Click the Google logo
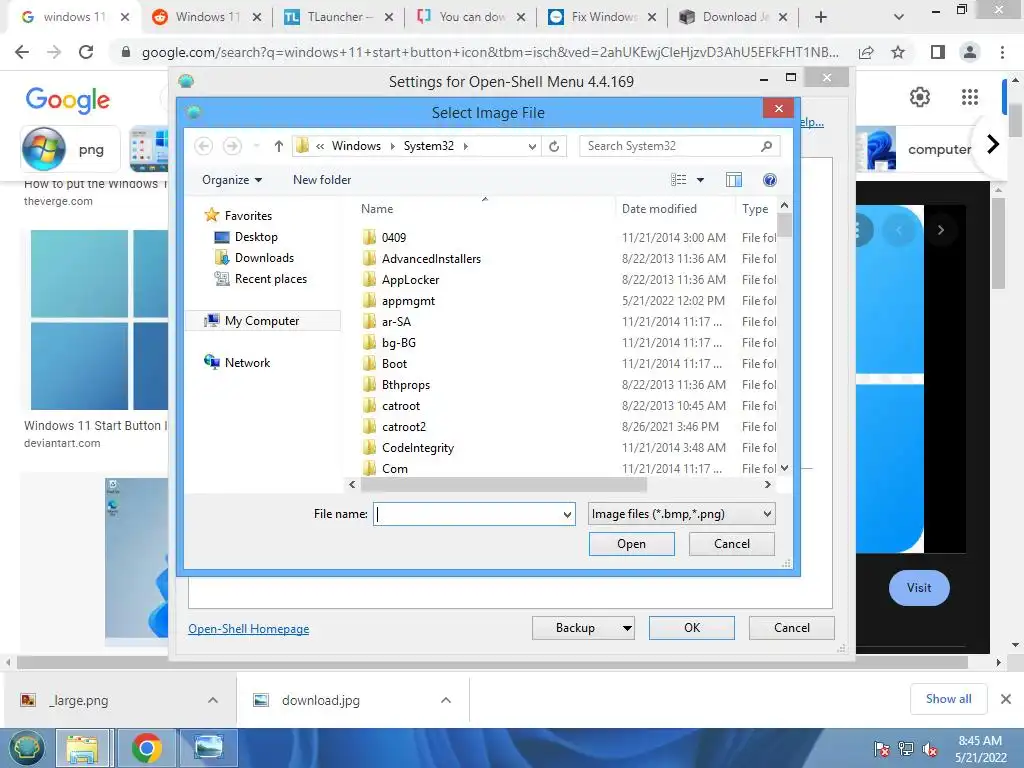This screenshot has width=1024, height=768. pyautogui.click(x=68, y=100)
